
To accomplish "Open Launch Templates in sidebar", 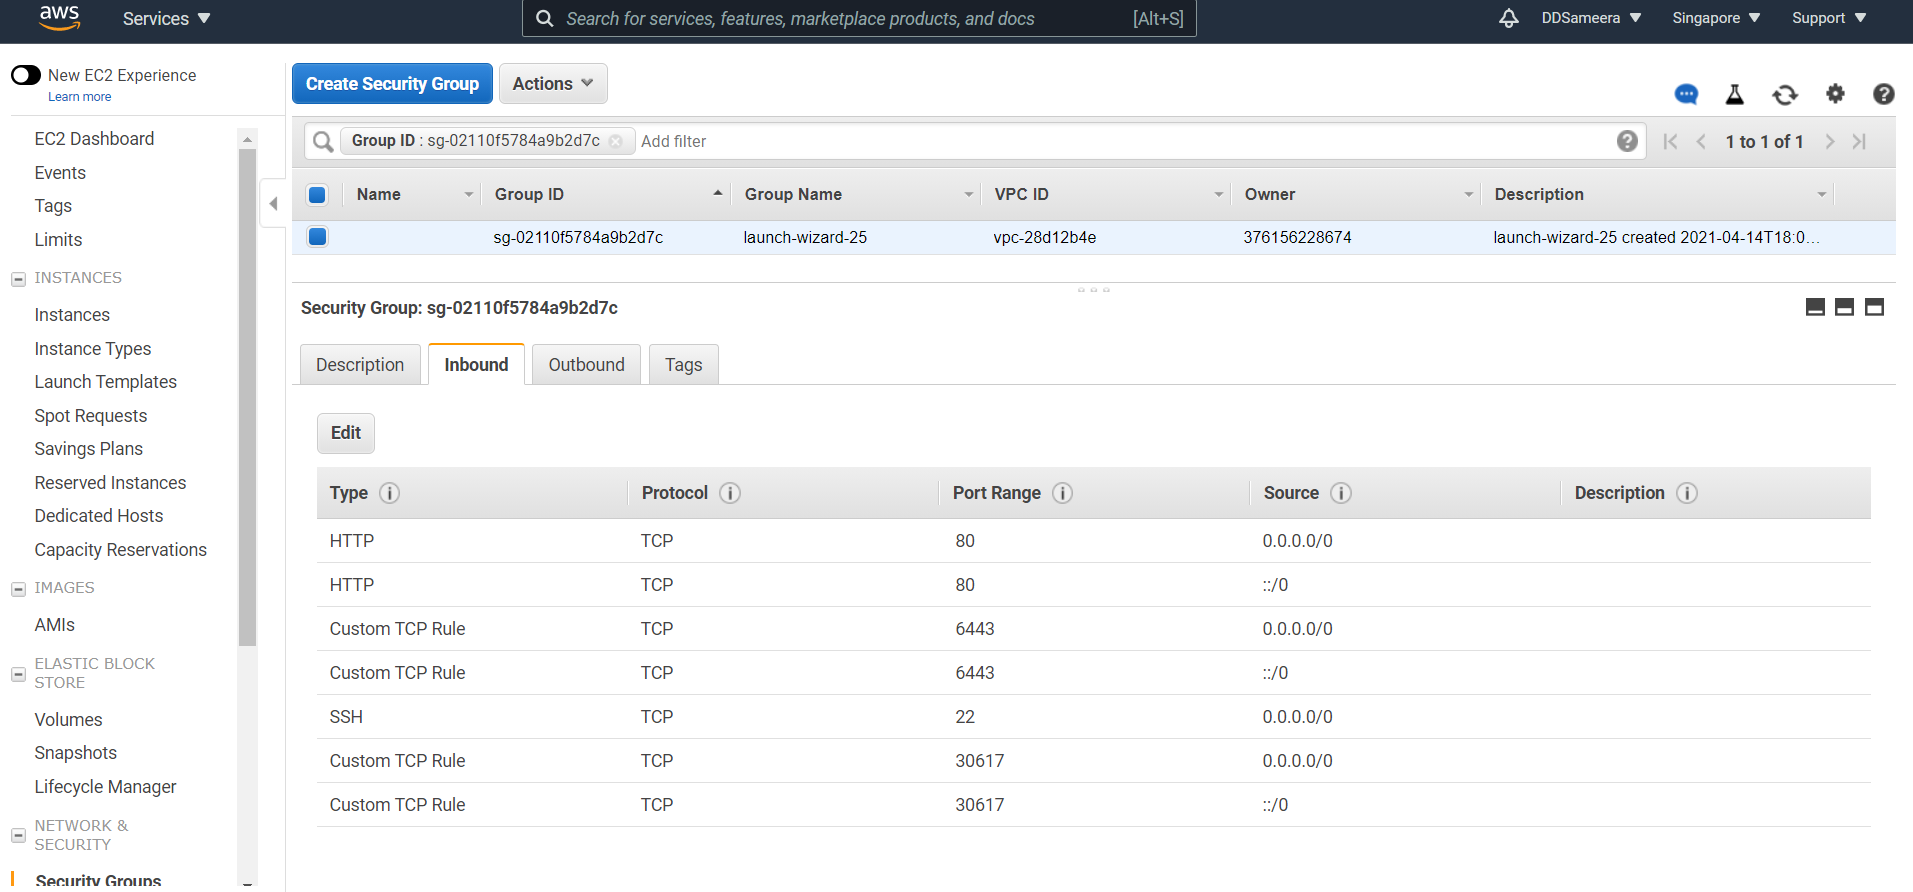I will pyautogui.click(x=105, y=382).
